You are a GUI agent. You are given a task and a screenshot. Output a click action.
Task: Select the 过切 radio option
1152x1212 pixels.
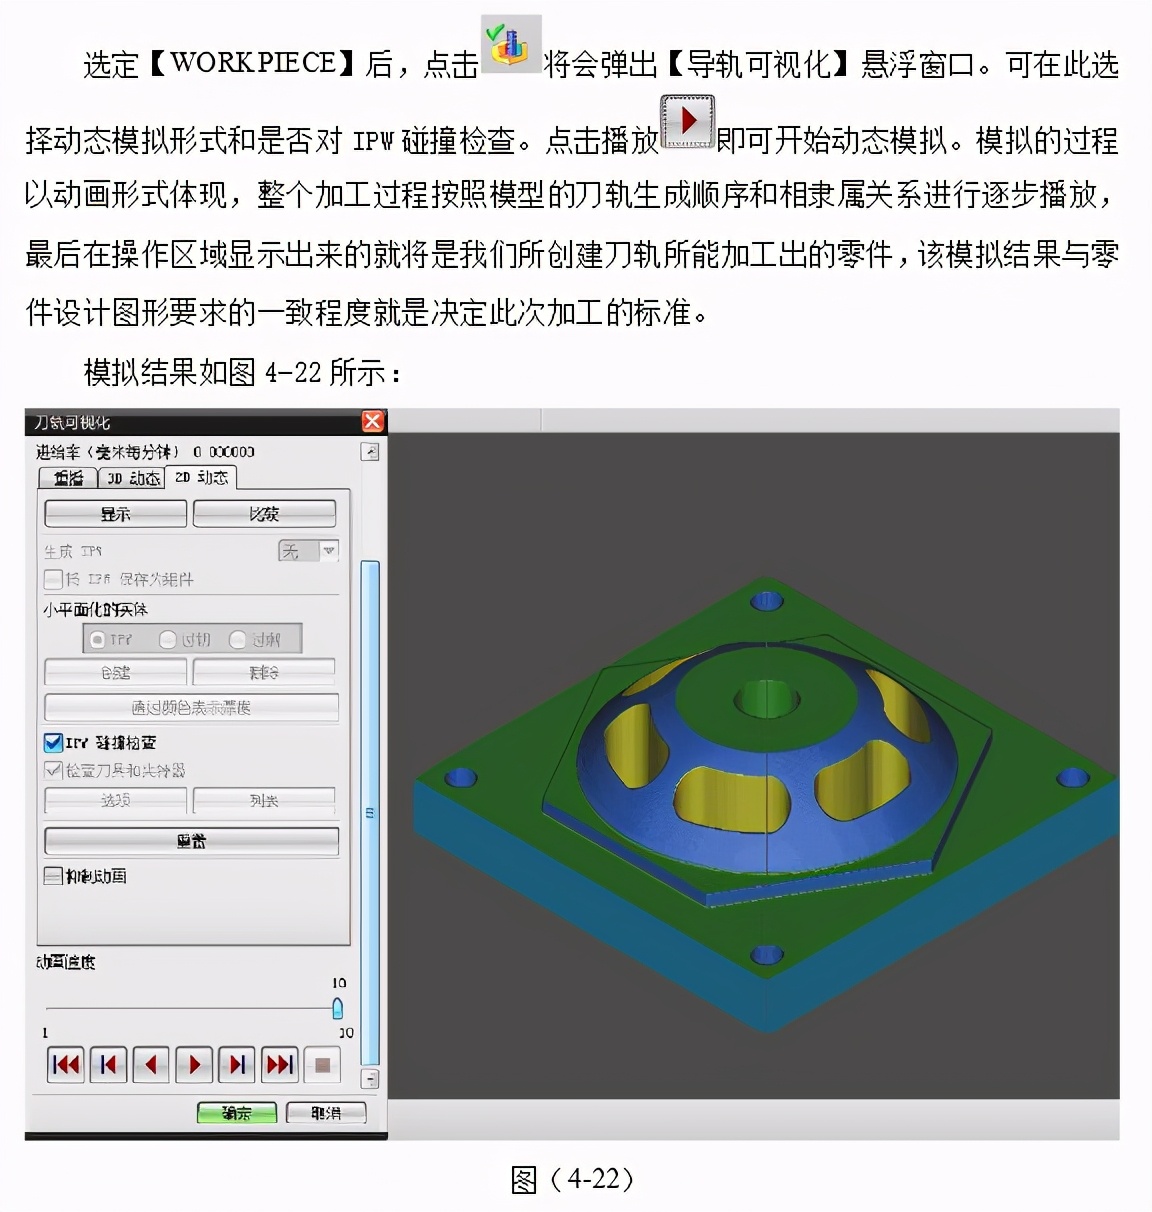(x=168, y=639)
